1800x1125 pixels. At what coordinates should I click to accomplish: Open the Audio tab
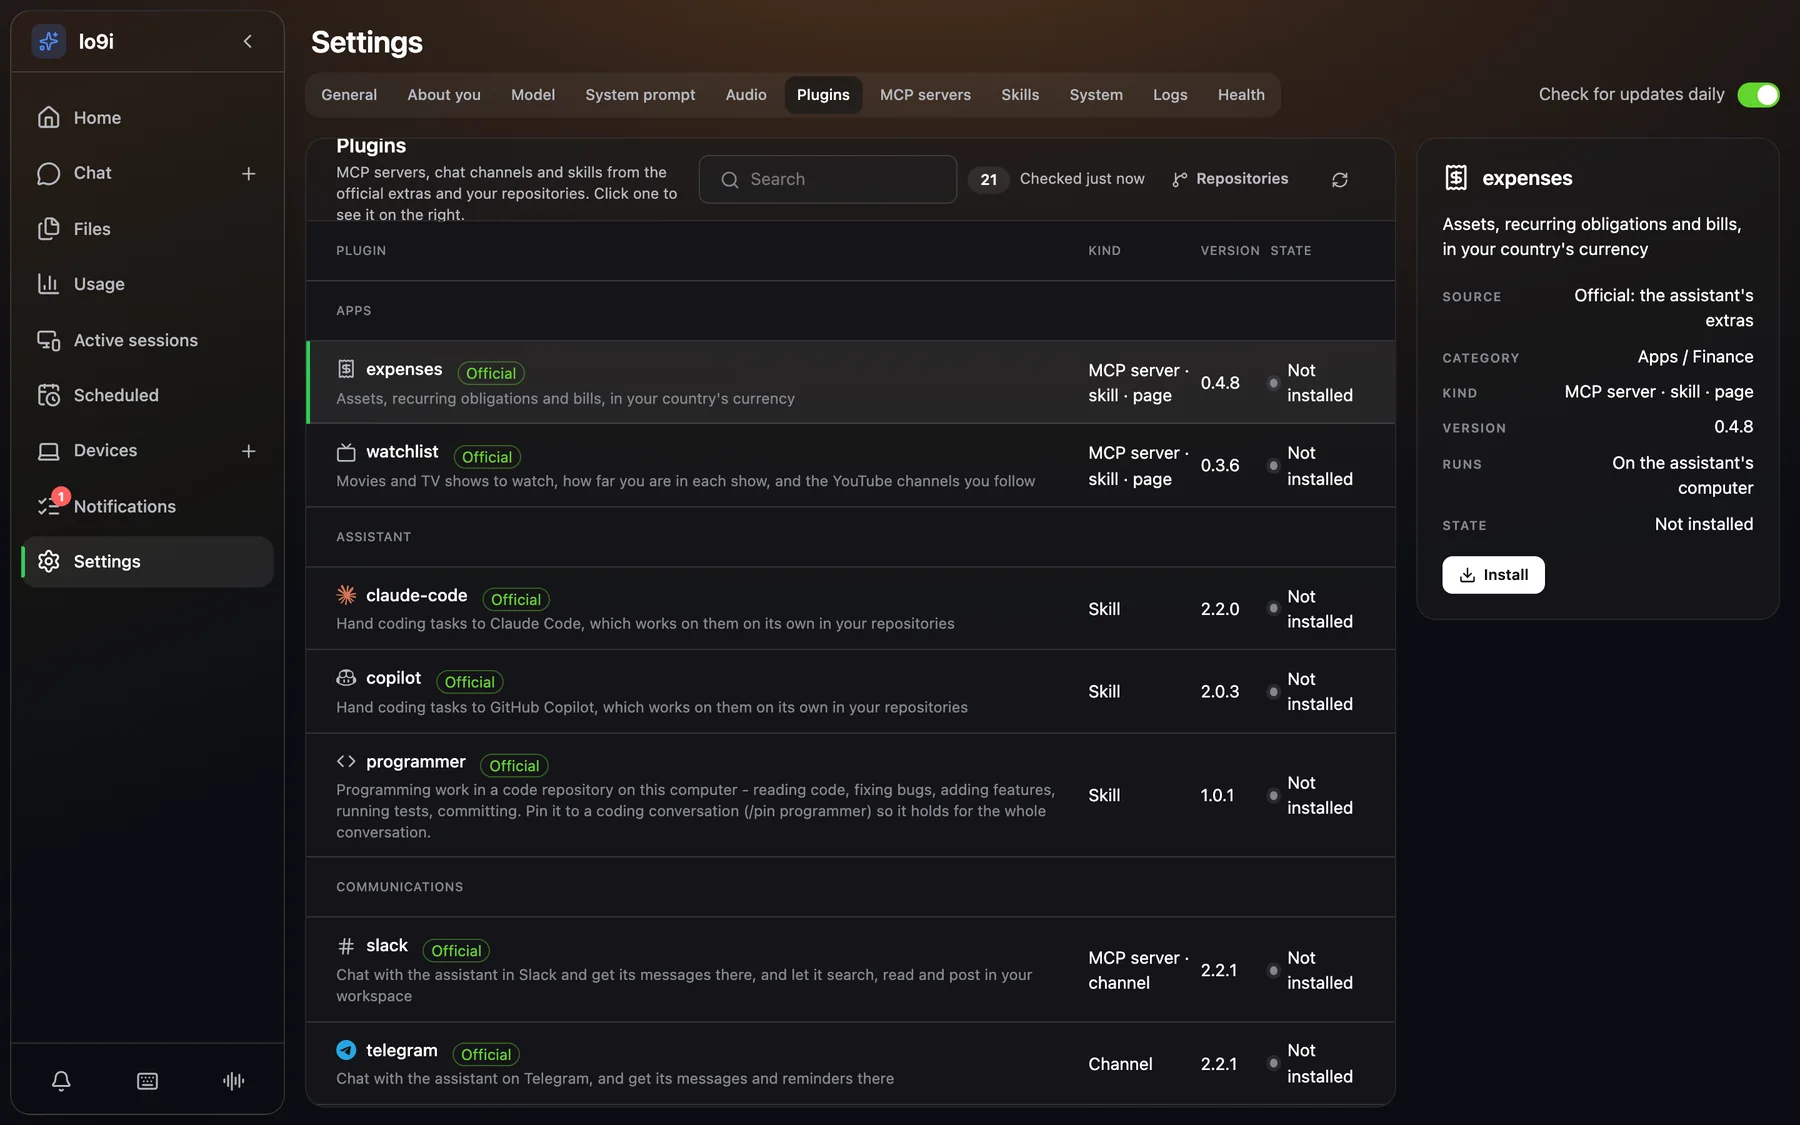coord(746,95)
